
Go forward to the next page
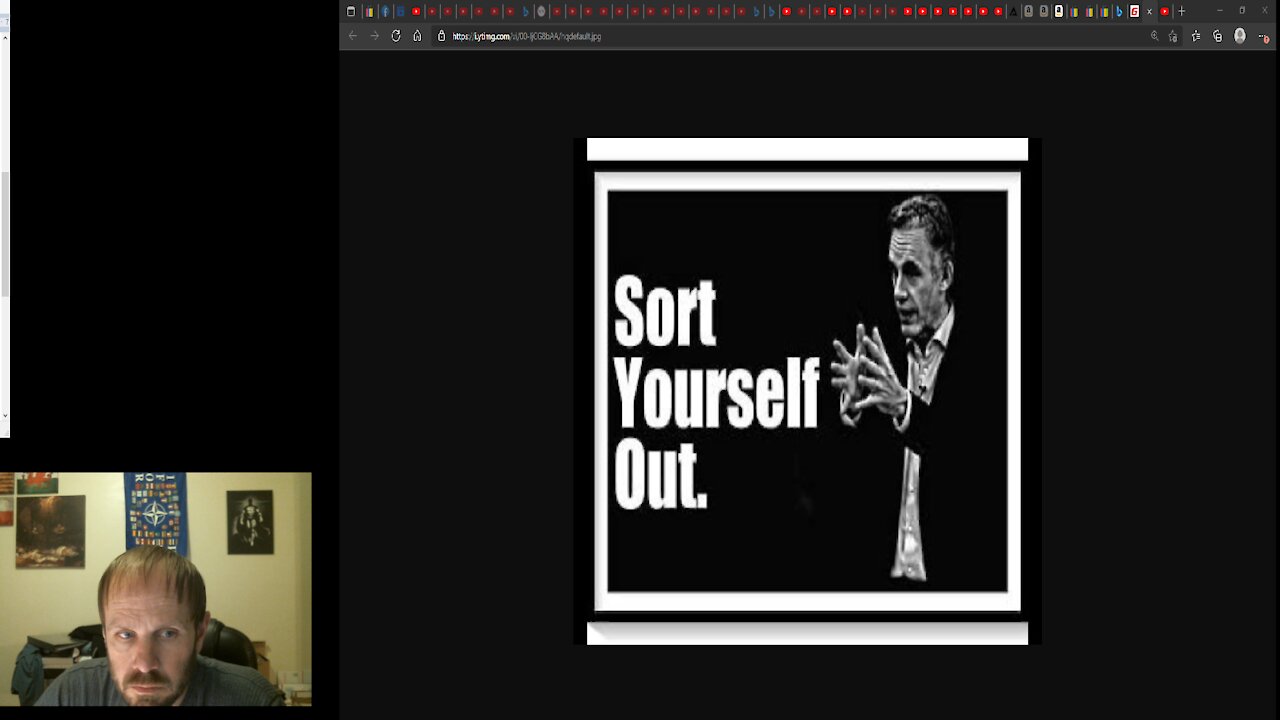coord(374,36)
